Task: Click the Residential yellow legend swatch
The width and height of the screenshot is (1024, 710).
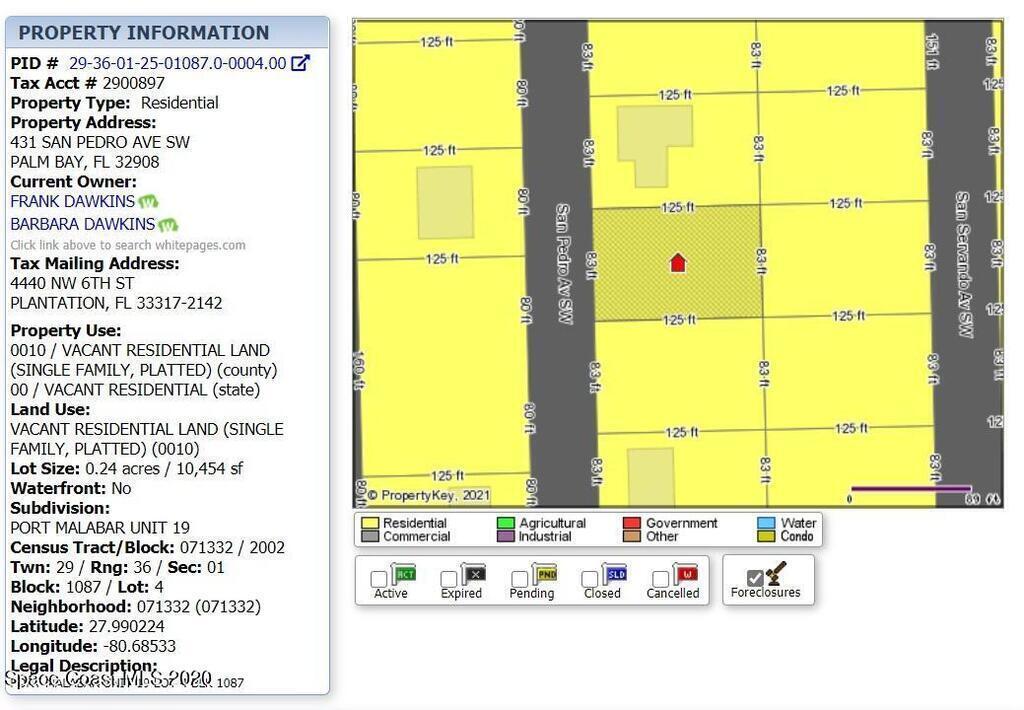Action: [x=370, y=523]
